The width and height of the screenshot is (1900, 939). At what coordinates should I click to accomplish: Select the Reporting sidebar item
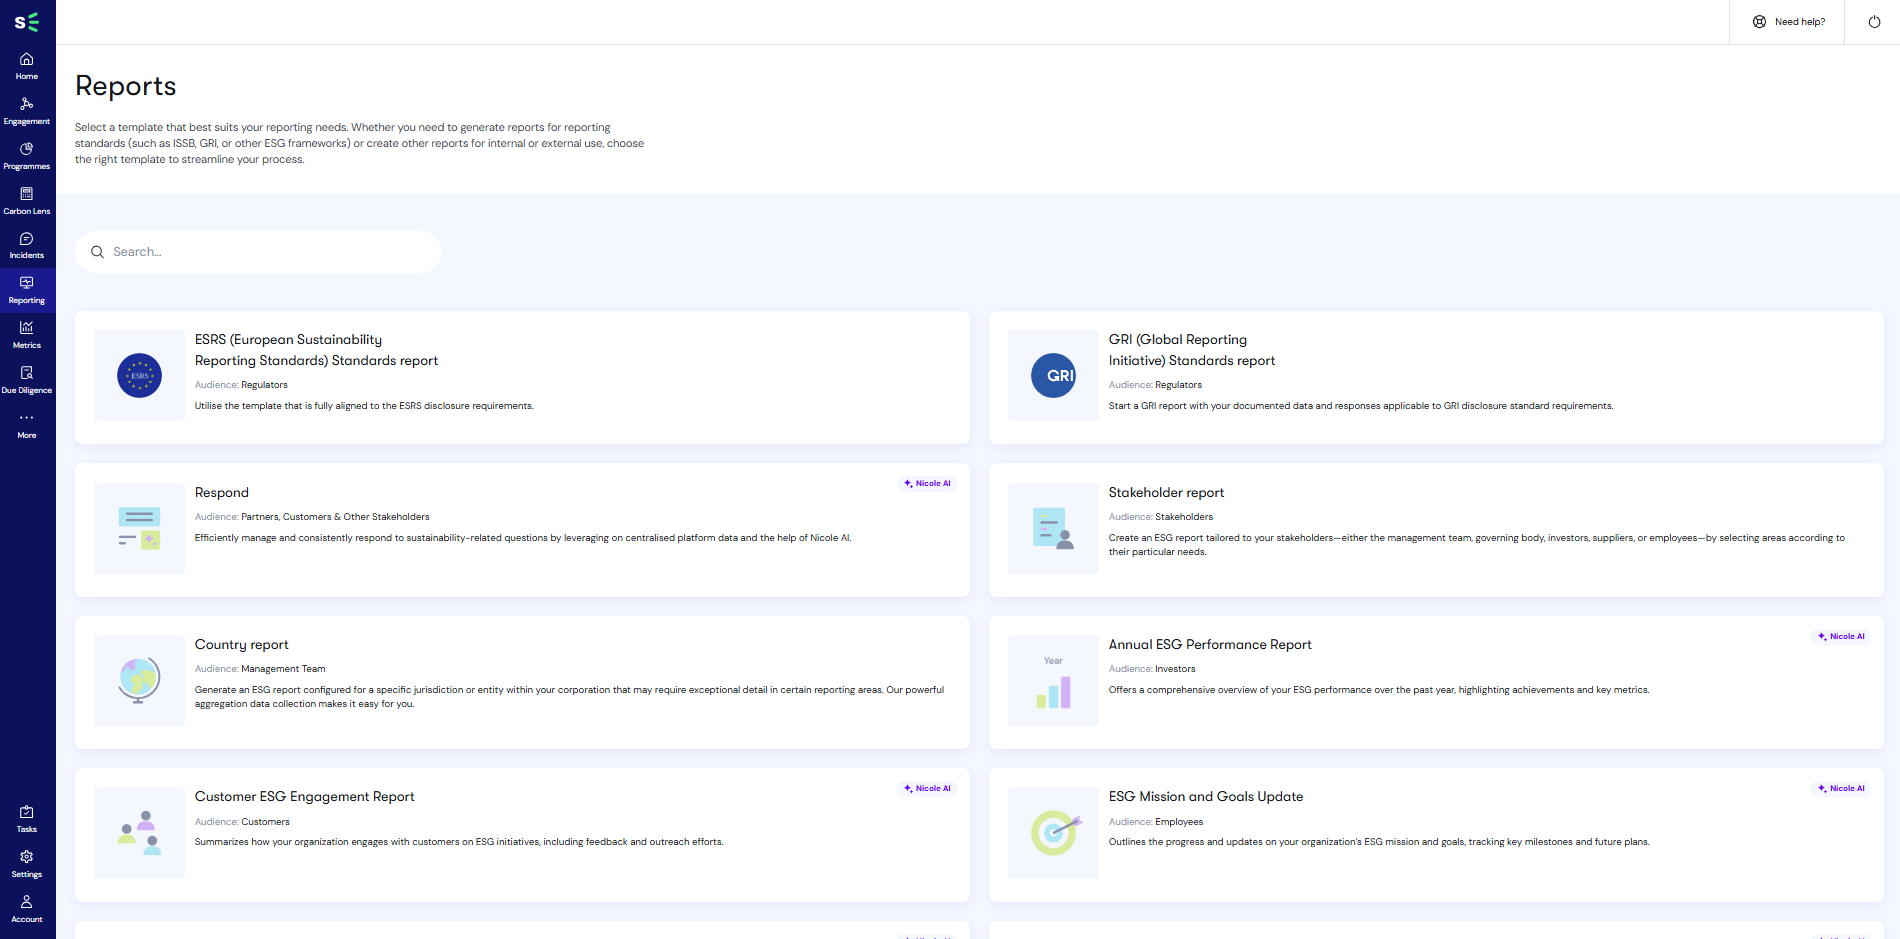(x=27, y=289)
